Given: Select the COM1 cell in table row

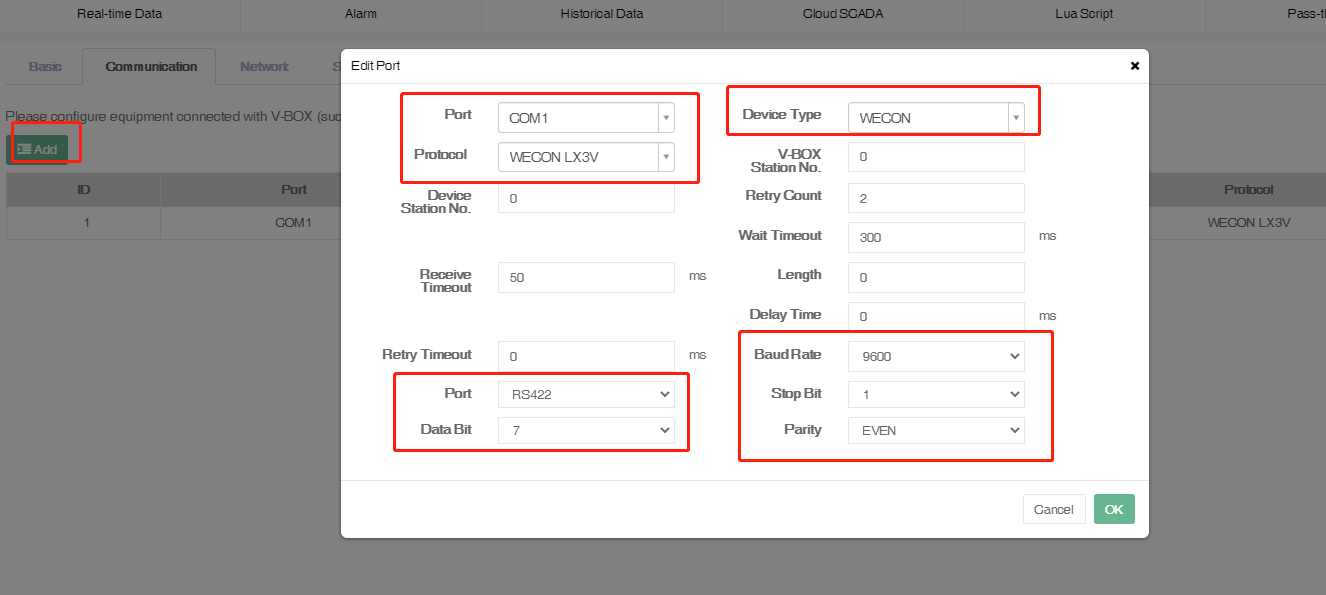Looking at the screenshot, I should point(294,223).
